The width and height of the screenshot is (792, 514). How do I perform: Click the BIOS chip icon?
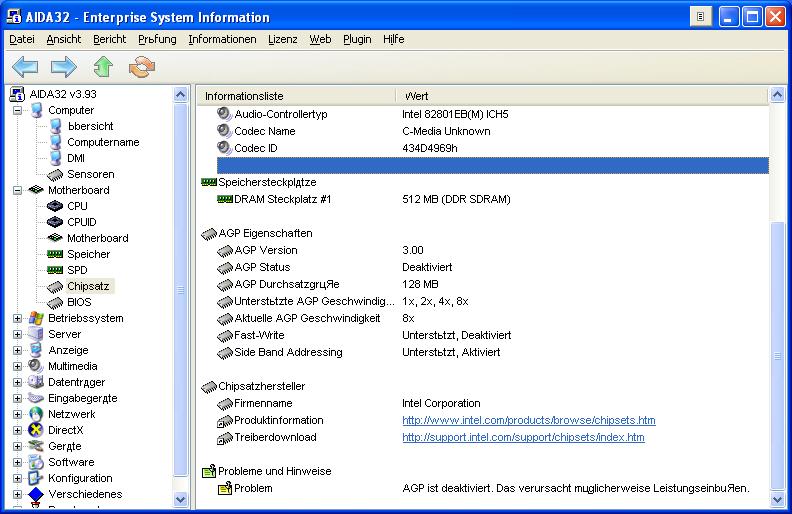55,302
